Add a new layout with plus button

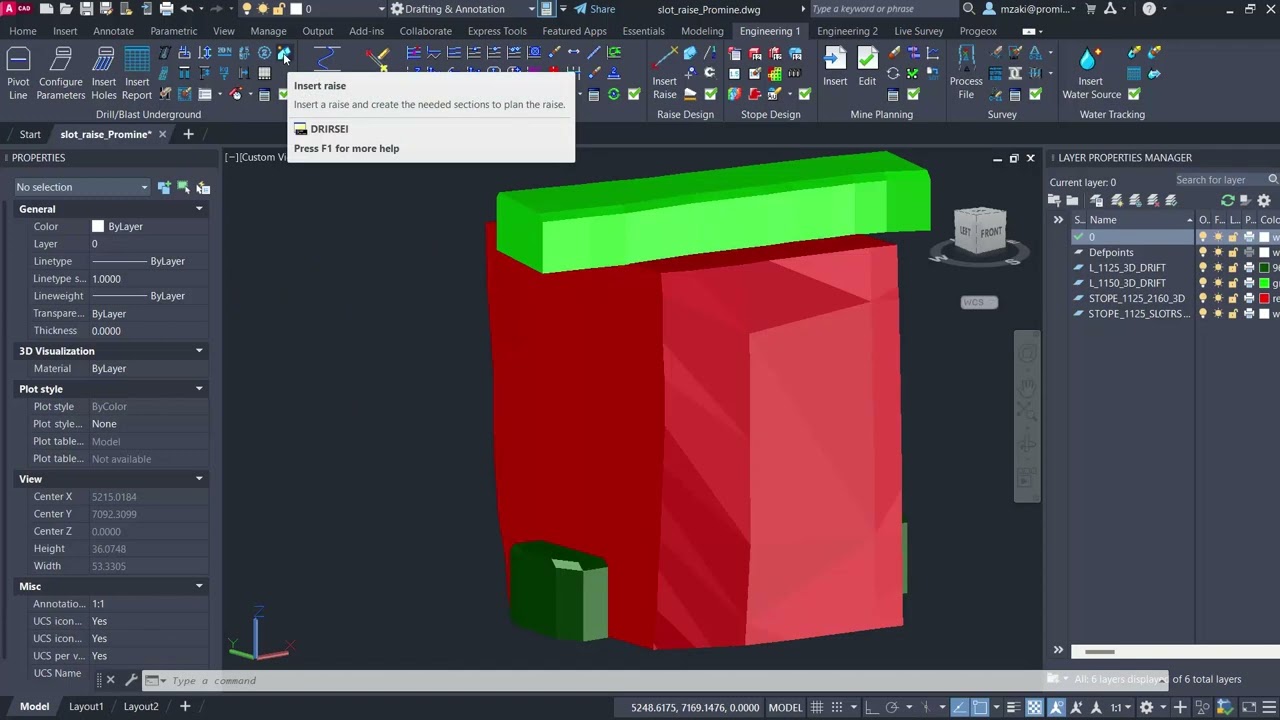pos(185,706)
